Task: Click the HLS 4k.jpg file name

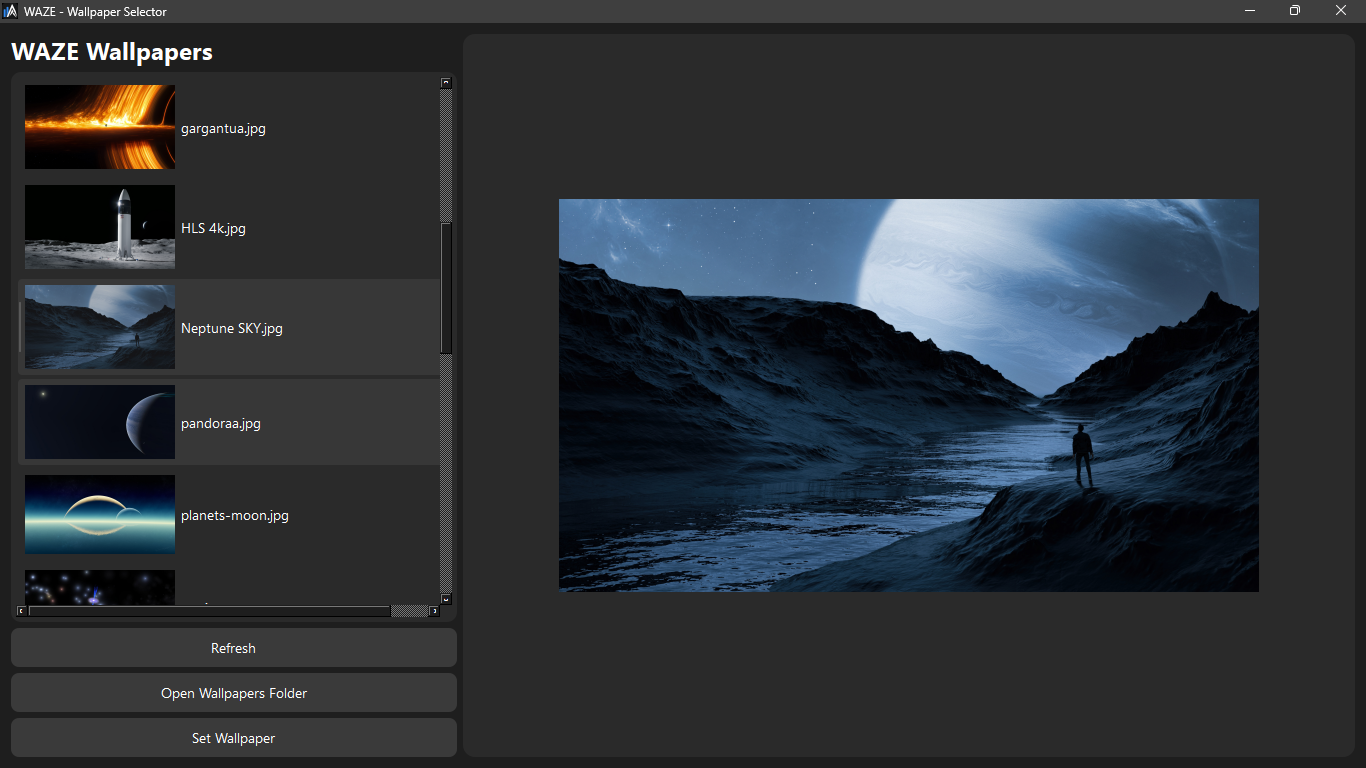Action: [213, 228]
